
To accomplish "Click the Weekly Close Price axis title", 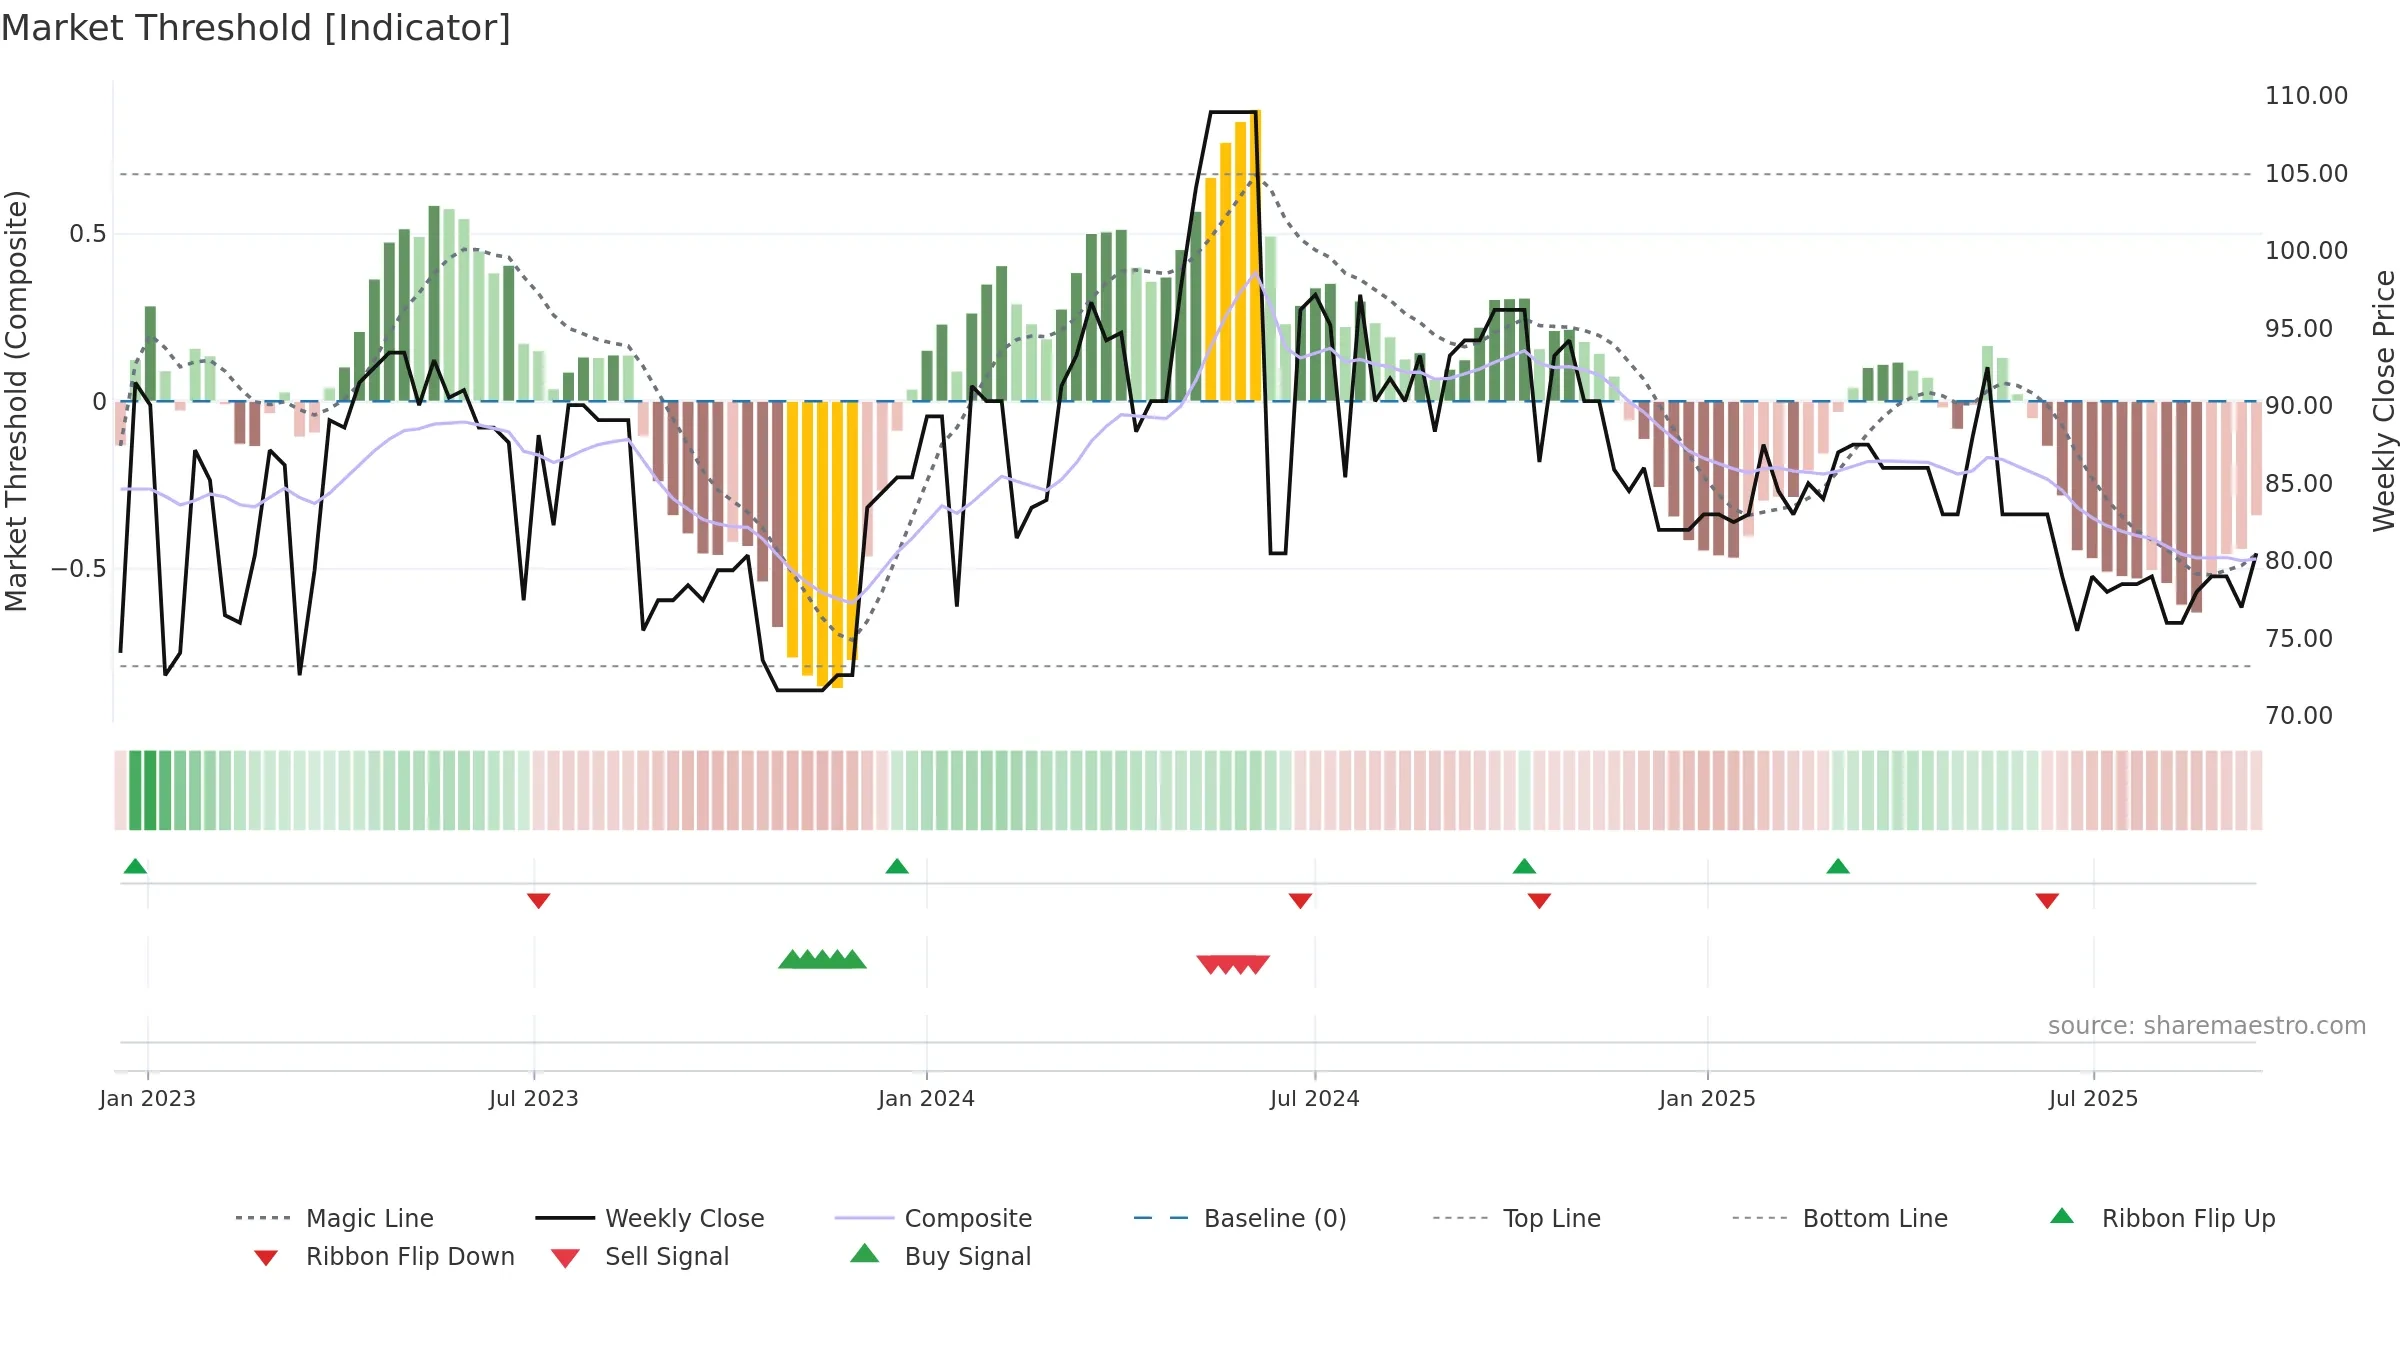I will [x=2384, y=400].
